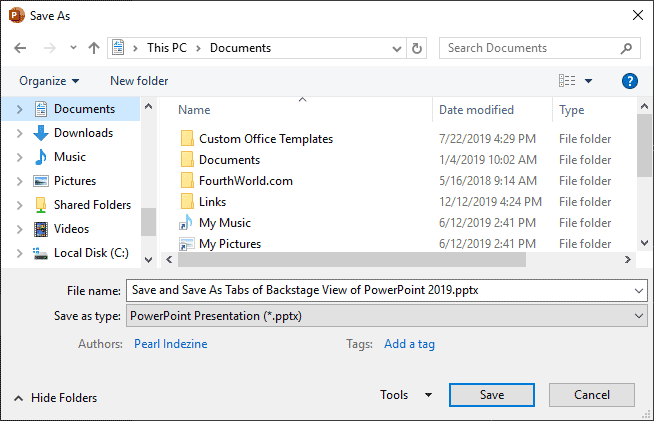This screenshot has width=654, height=421.
Task: Open the Organize menu
Action: point(49,81)
